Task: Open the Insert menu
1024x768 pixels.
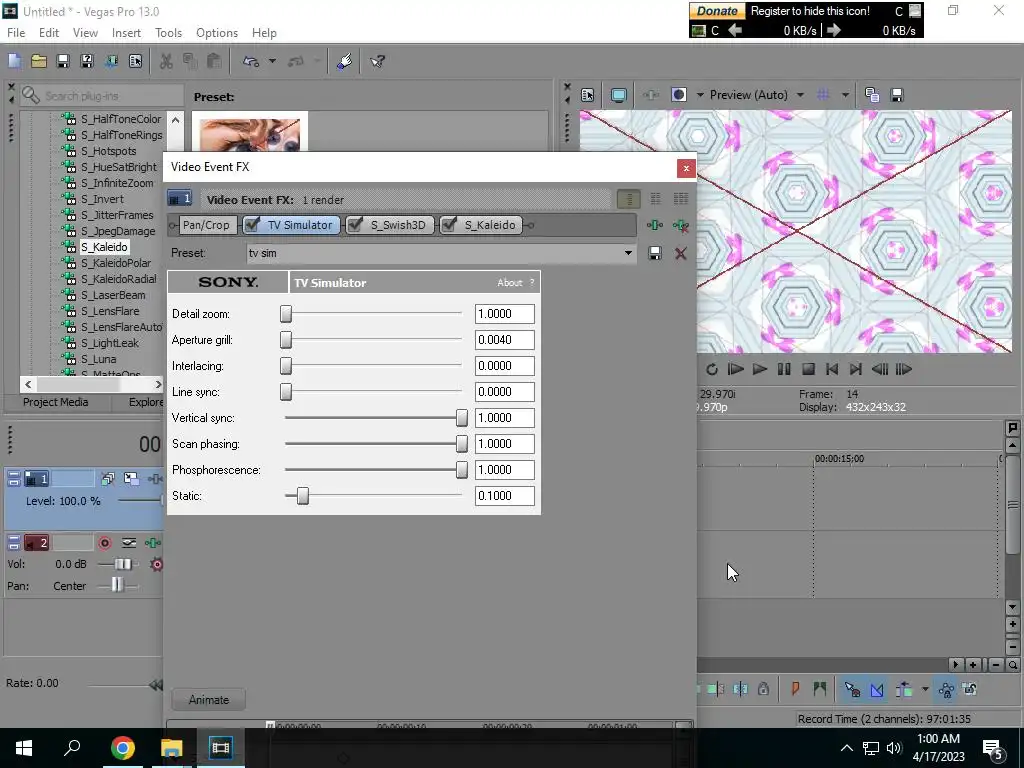Action: click(x=126, y=33)
